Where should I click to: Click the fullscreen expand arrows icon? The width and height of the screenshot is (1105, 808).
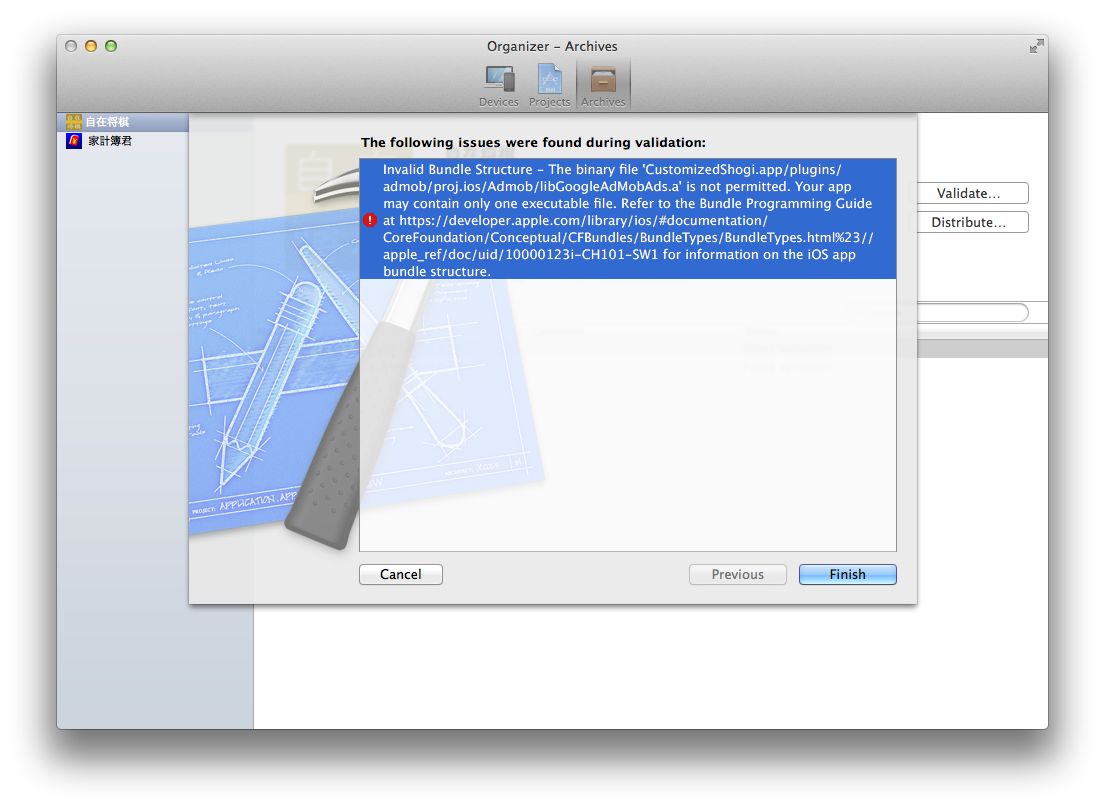tap(1036, 45)
